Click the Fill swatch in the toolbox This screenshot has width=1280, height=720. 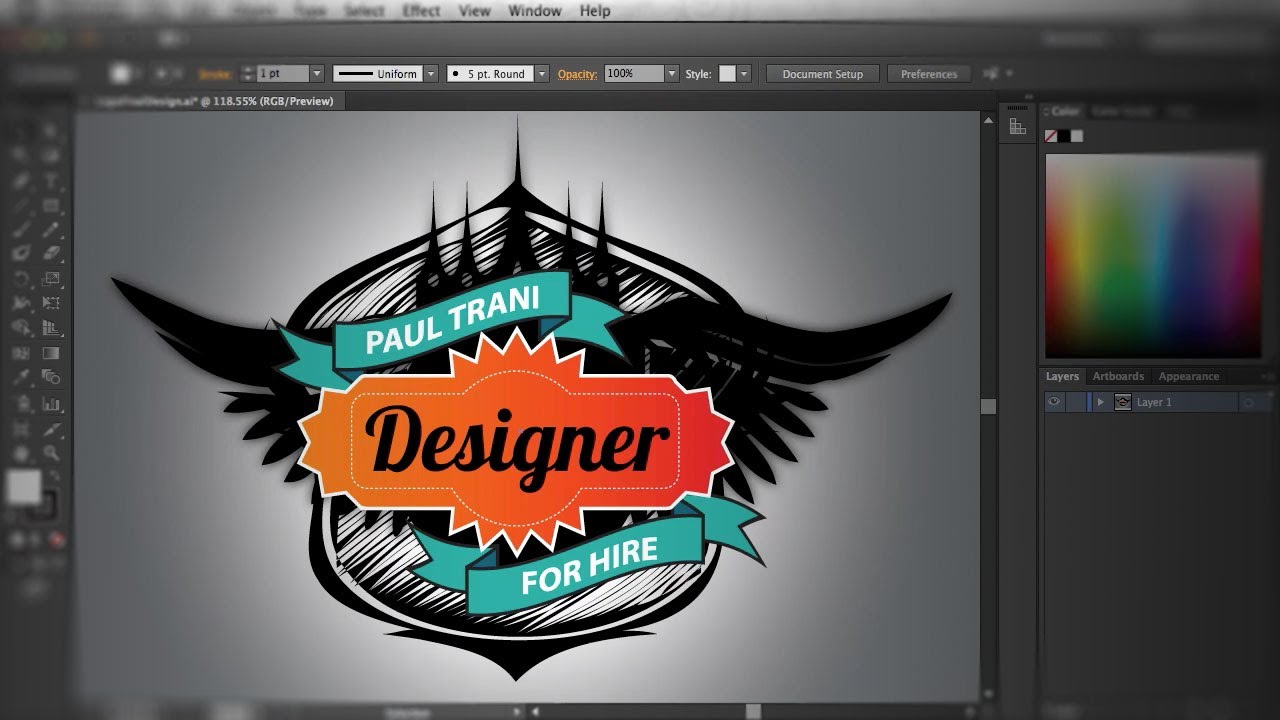(x=22, y=485)
